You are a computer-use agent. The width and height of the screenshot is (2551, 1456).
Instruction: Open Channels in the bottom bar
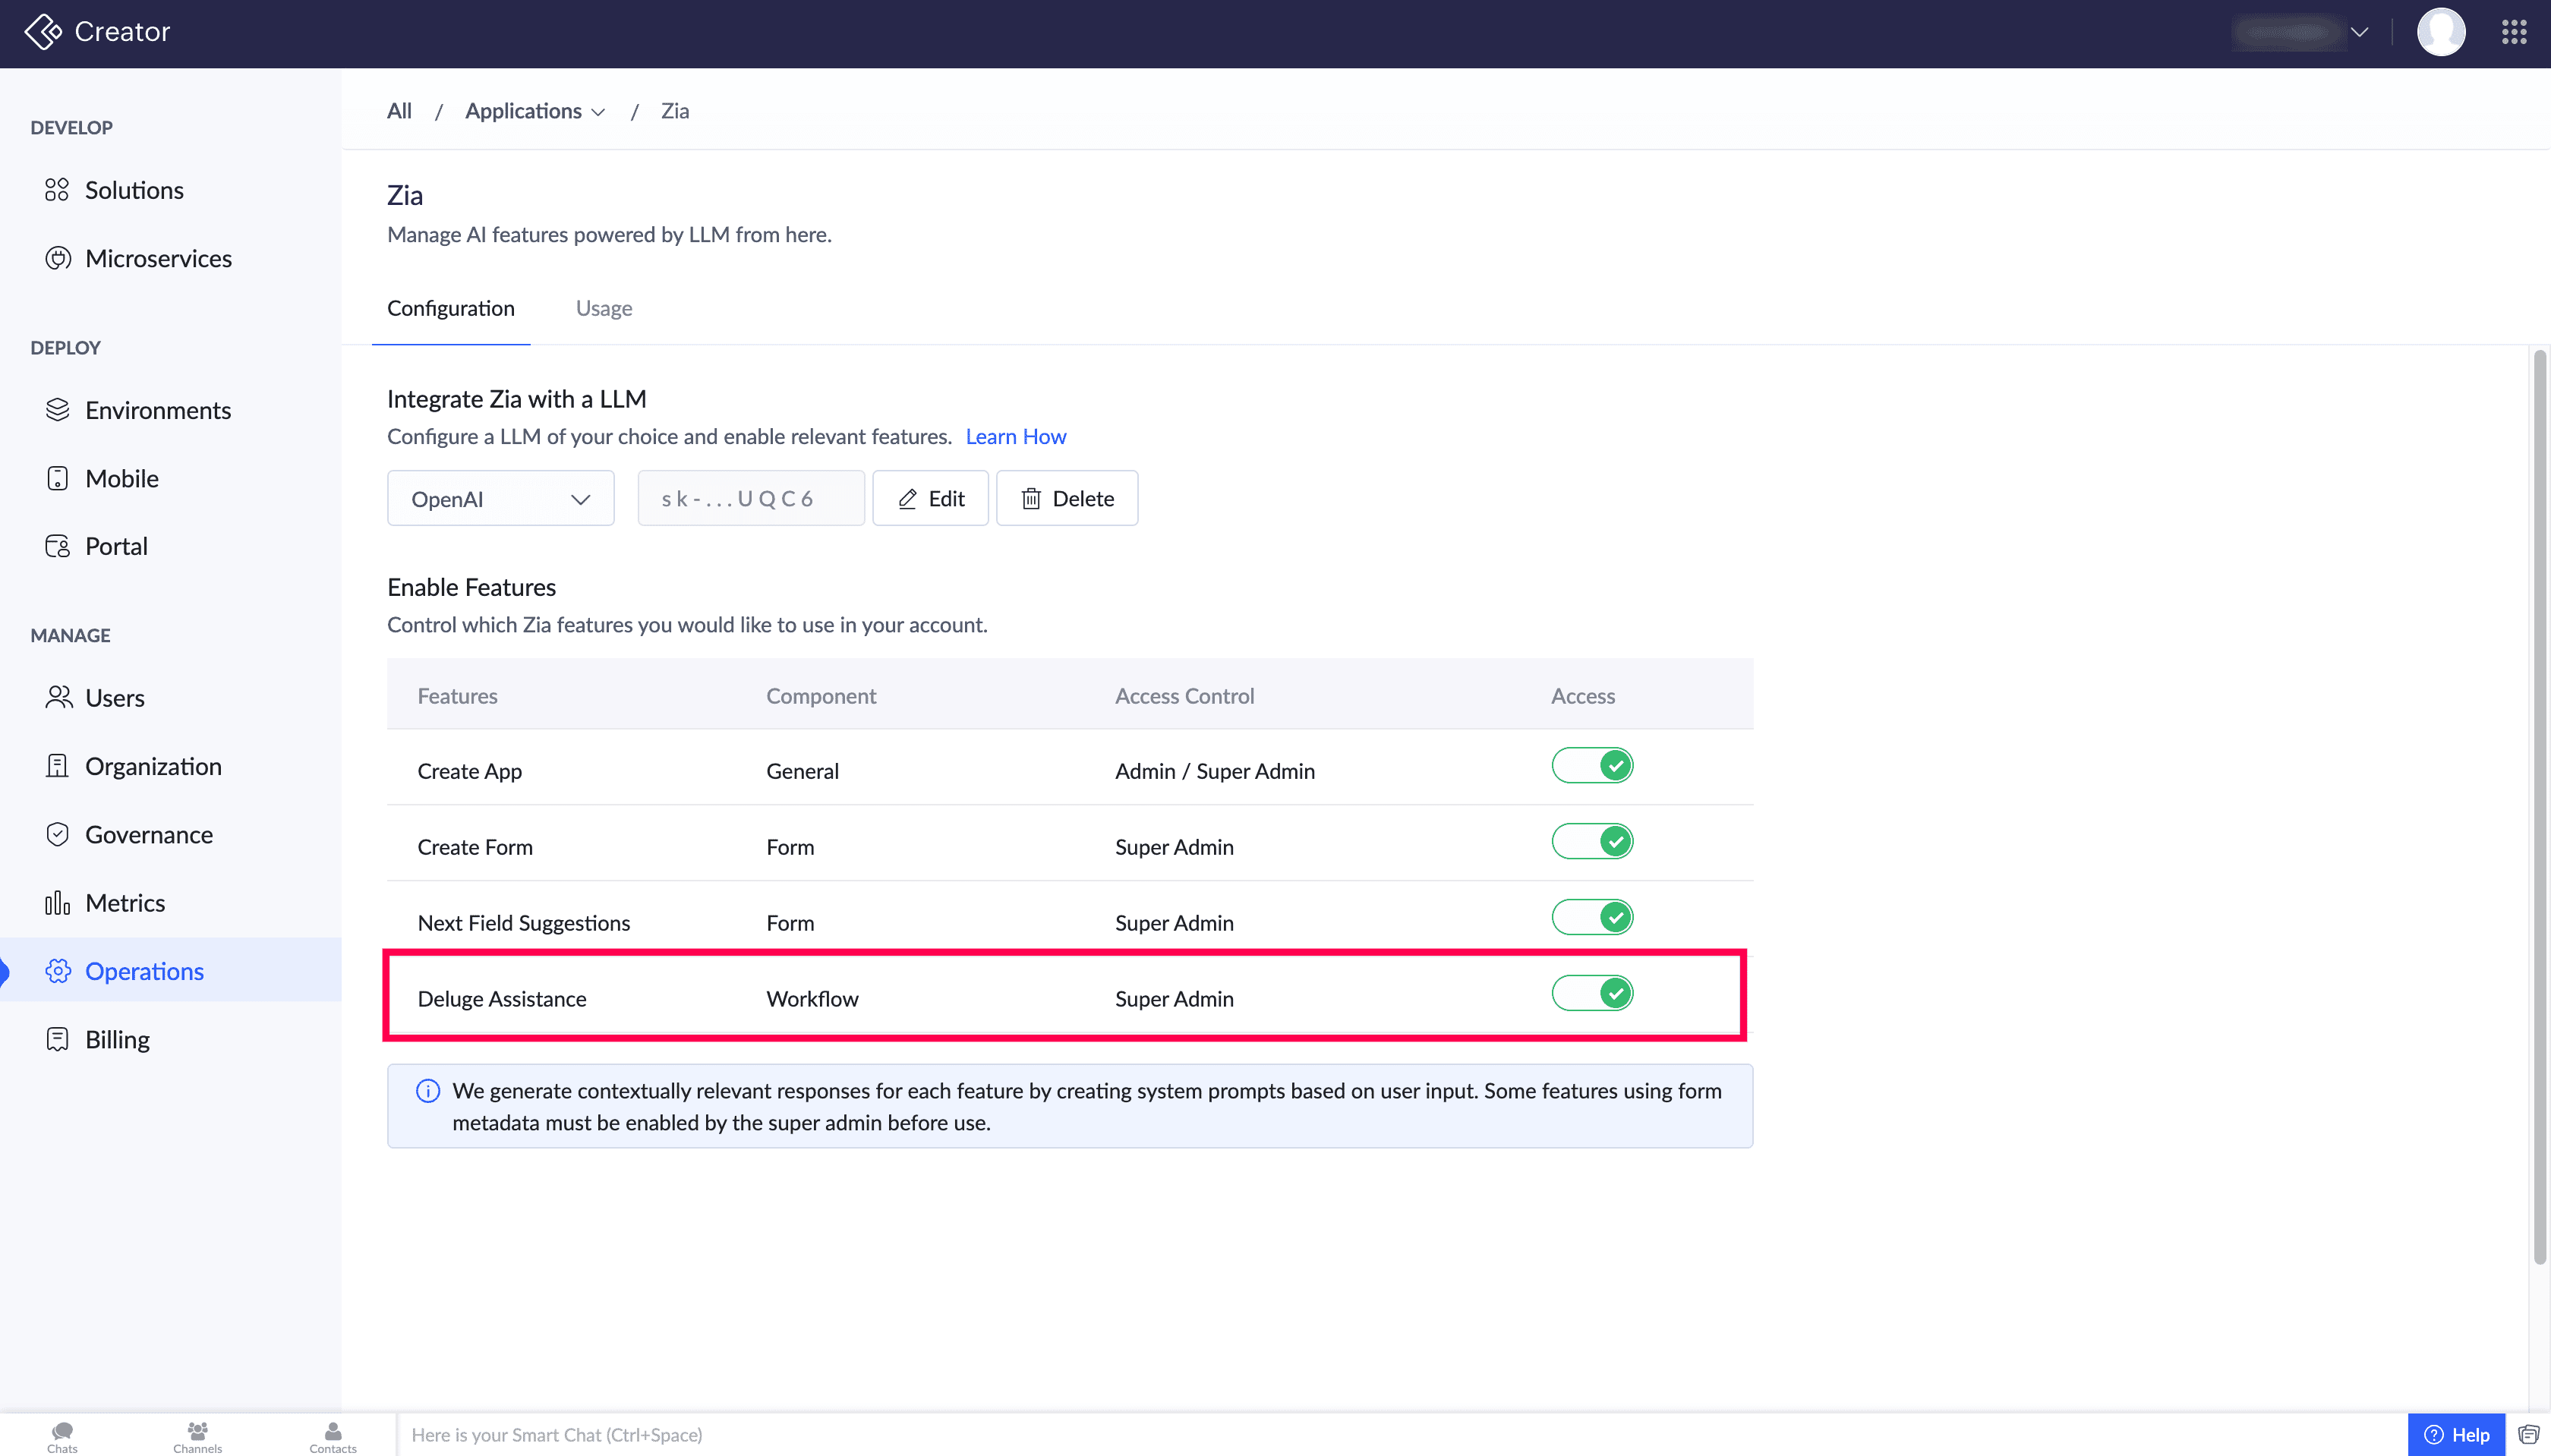pos(197,1436)
